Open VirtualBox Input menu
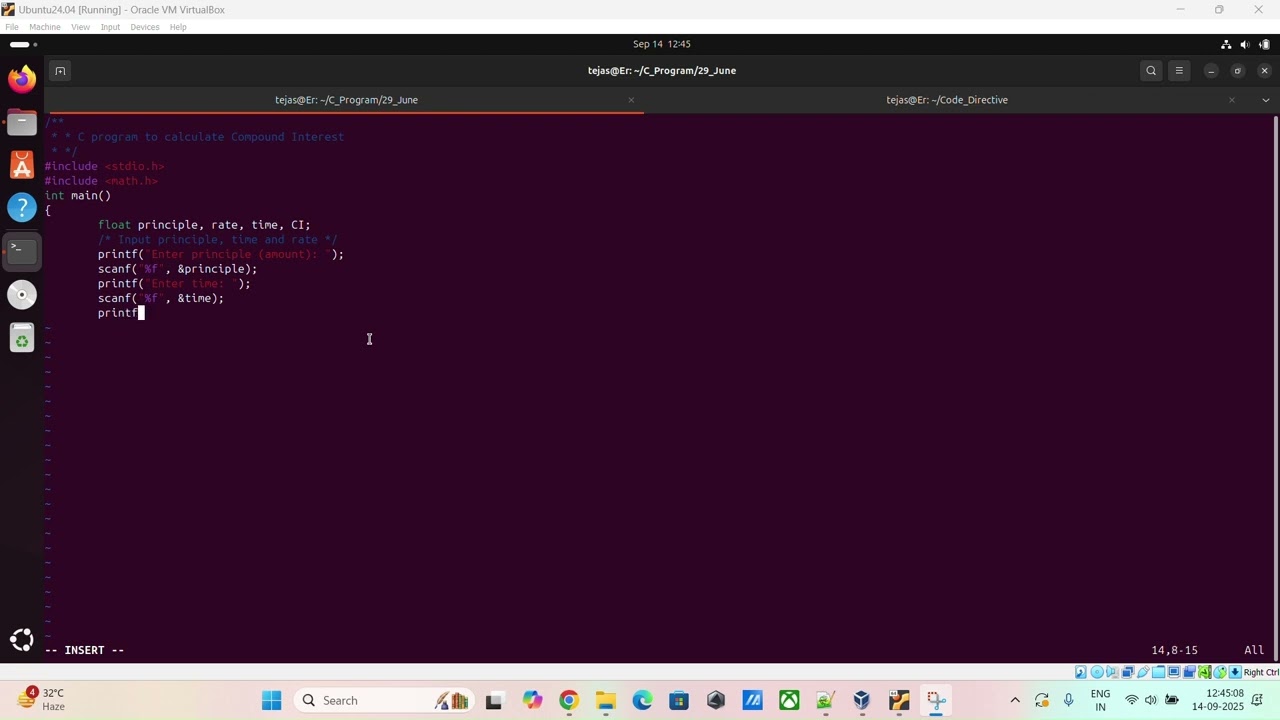1280x720 pixels. tap(110, 27)
